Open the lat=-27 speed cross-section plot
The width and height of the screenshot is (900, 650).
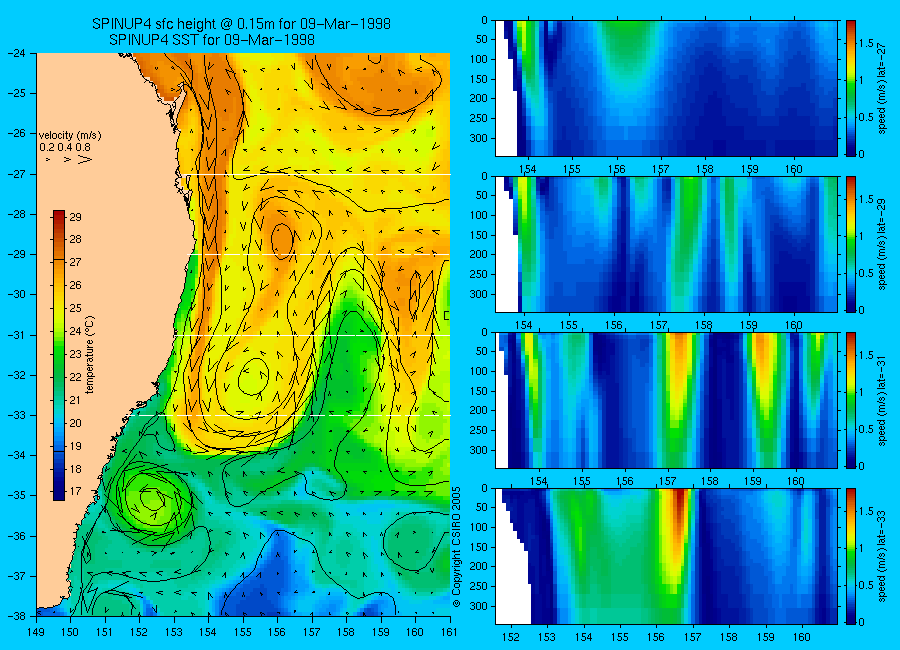pos(666,88)
